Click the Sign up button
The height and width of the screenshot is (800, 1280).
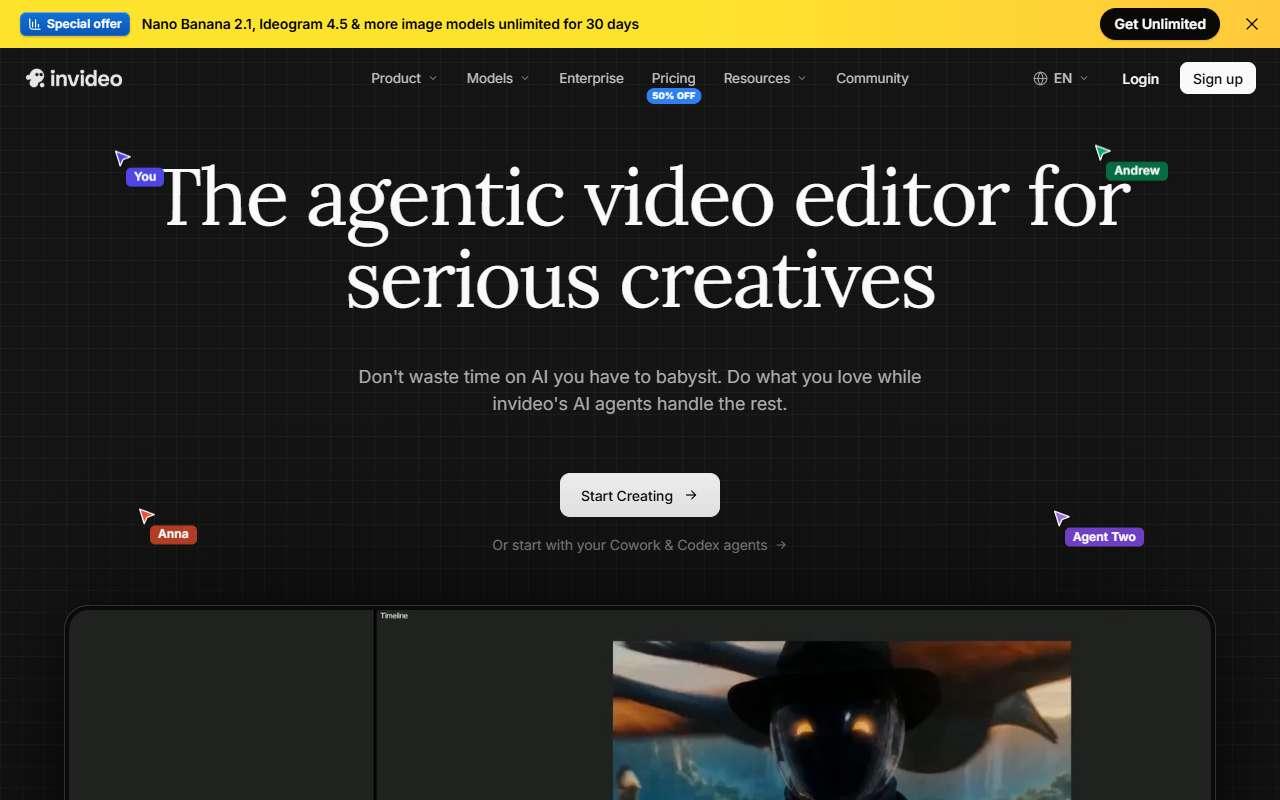1218,78
